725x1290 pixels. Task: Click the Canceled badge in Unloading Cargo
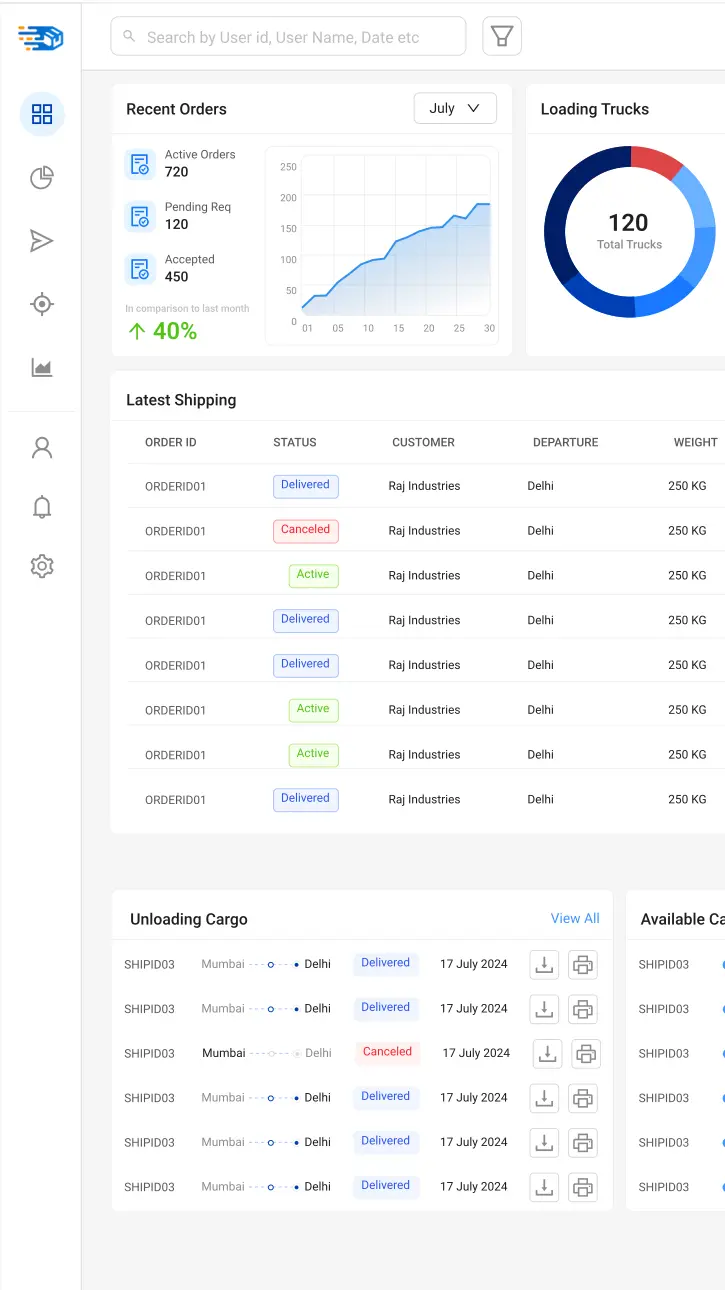click(387, 1052)
